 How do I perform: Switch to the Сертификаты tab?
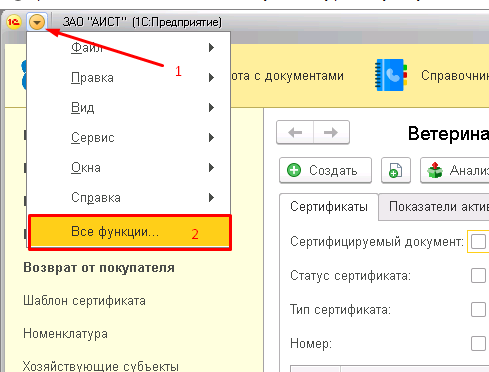(329, 207)
